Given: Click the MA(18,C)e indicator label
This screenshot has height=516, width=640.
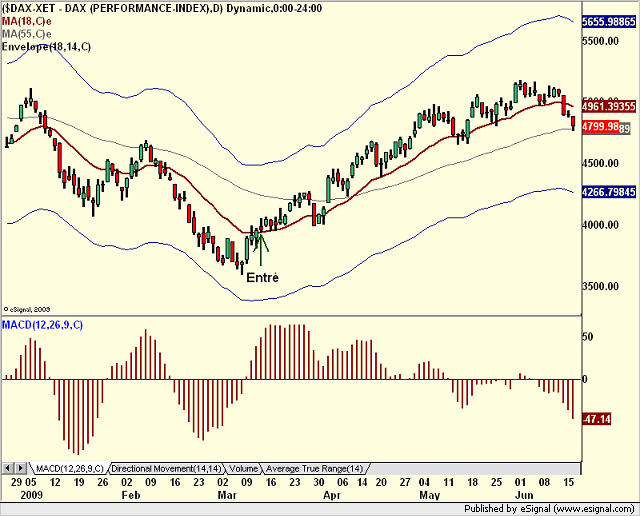Looking at the screenshot, I should coord(27,21).
